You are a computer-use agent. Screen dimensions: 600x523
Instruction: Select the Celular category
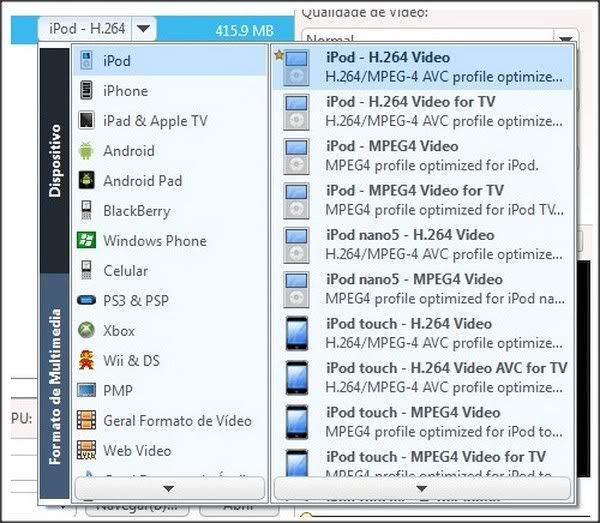[170, 270]
